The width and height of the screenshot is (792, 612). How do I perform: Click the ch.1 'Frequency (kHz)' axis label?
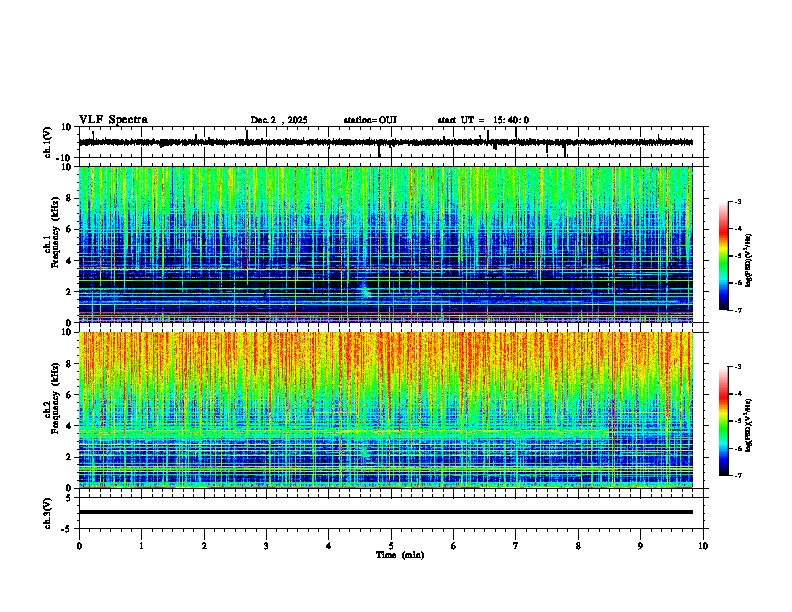[x=55, y=232]
